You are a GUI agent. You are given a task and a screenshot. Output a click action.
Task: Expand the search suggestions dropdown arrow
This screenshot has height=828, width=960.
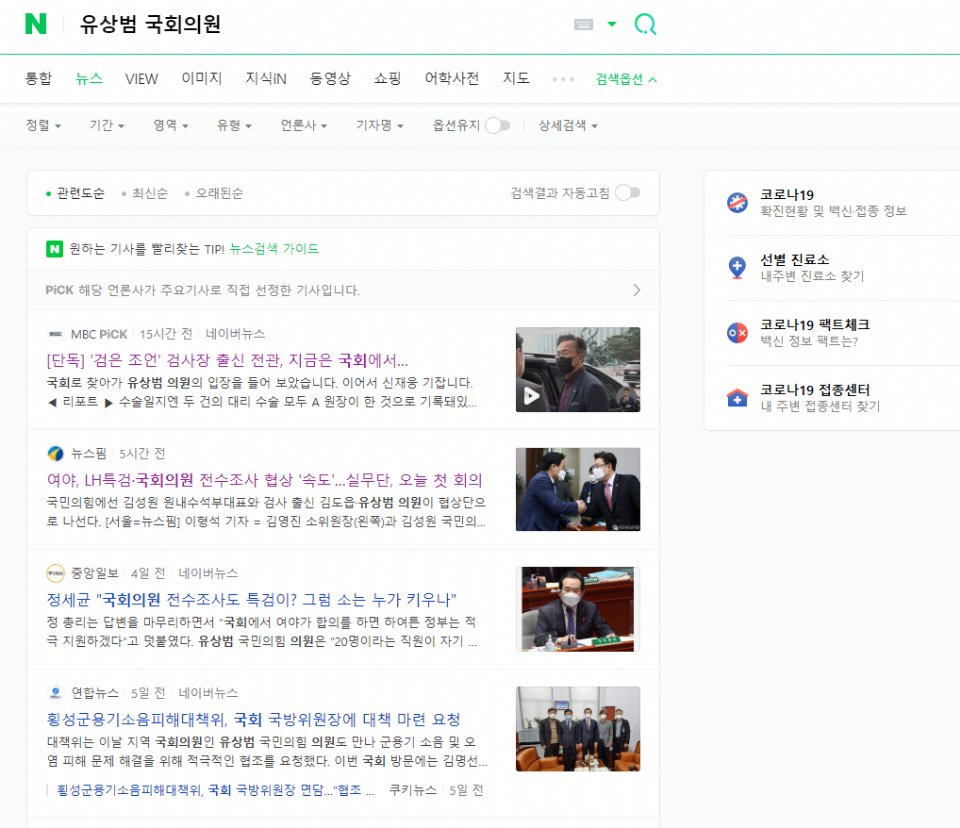pyautogui.click(x=612, y=24)
